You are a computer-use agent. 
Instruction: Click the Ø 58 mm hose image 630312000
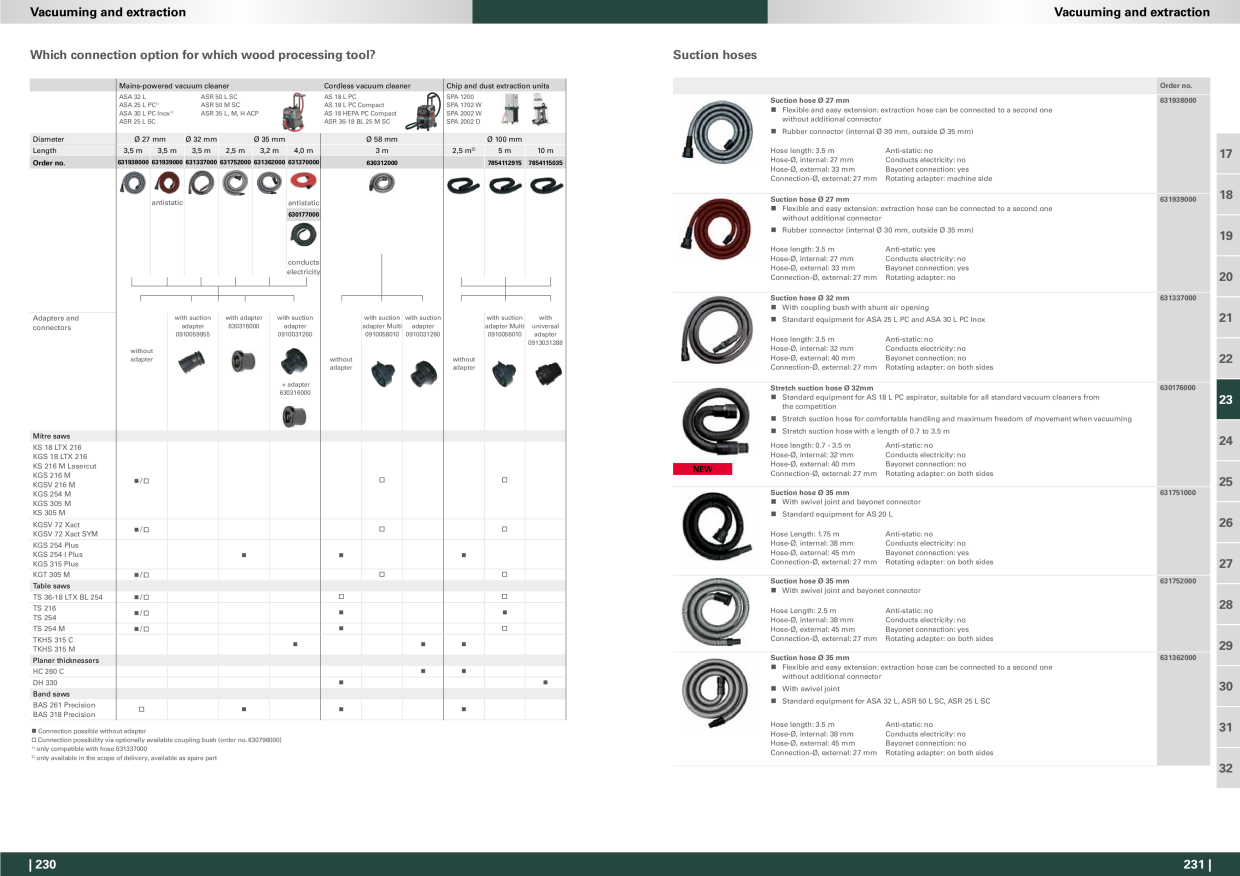coord(382,183)
